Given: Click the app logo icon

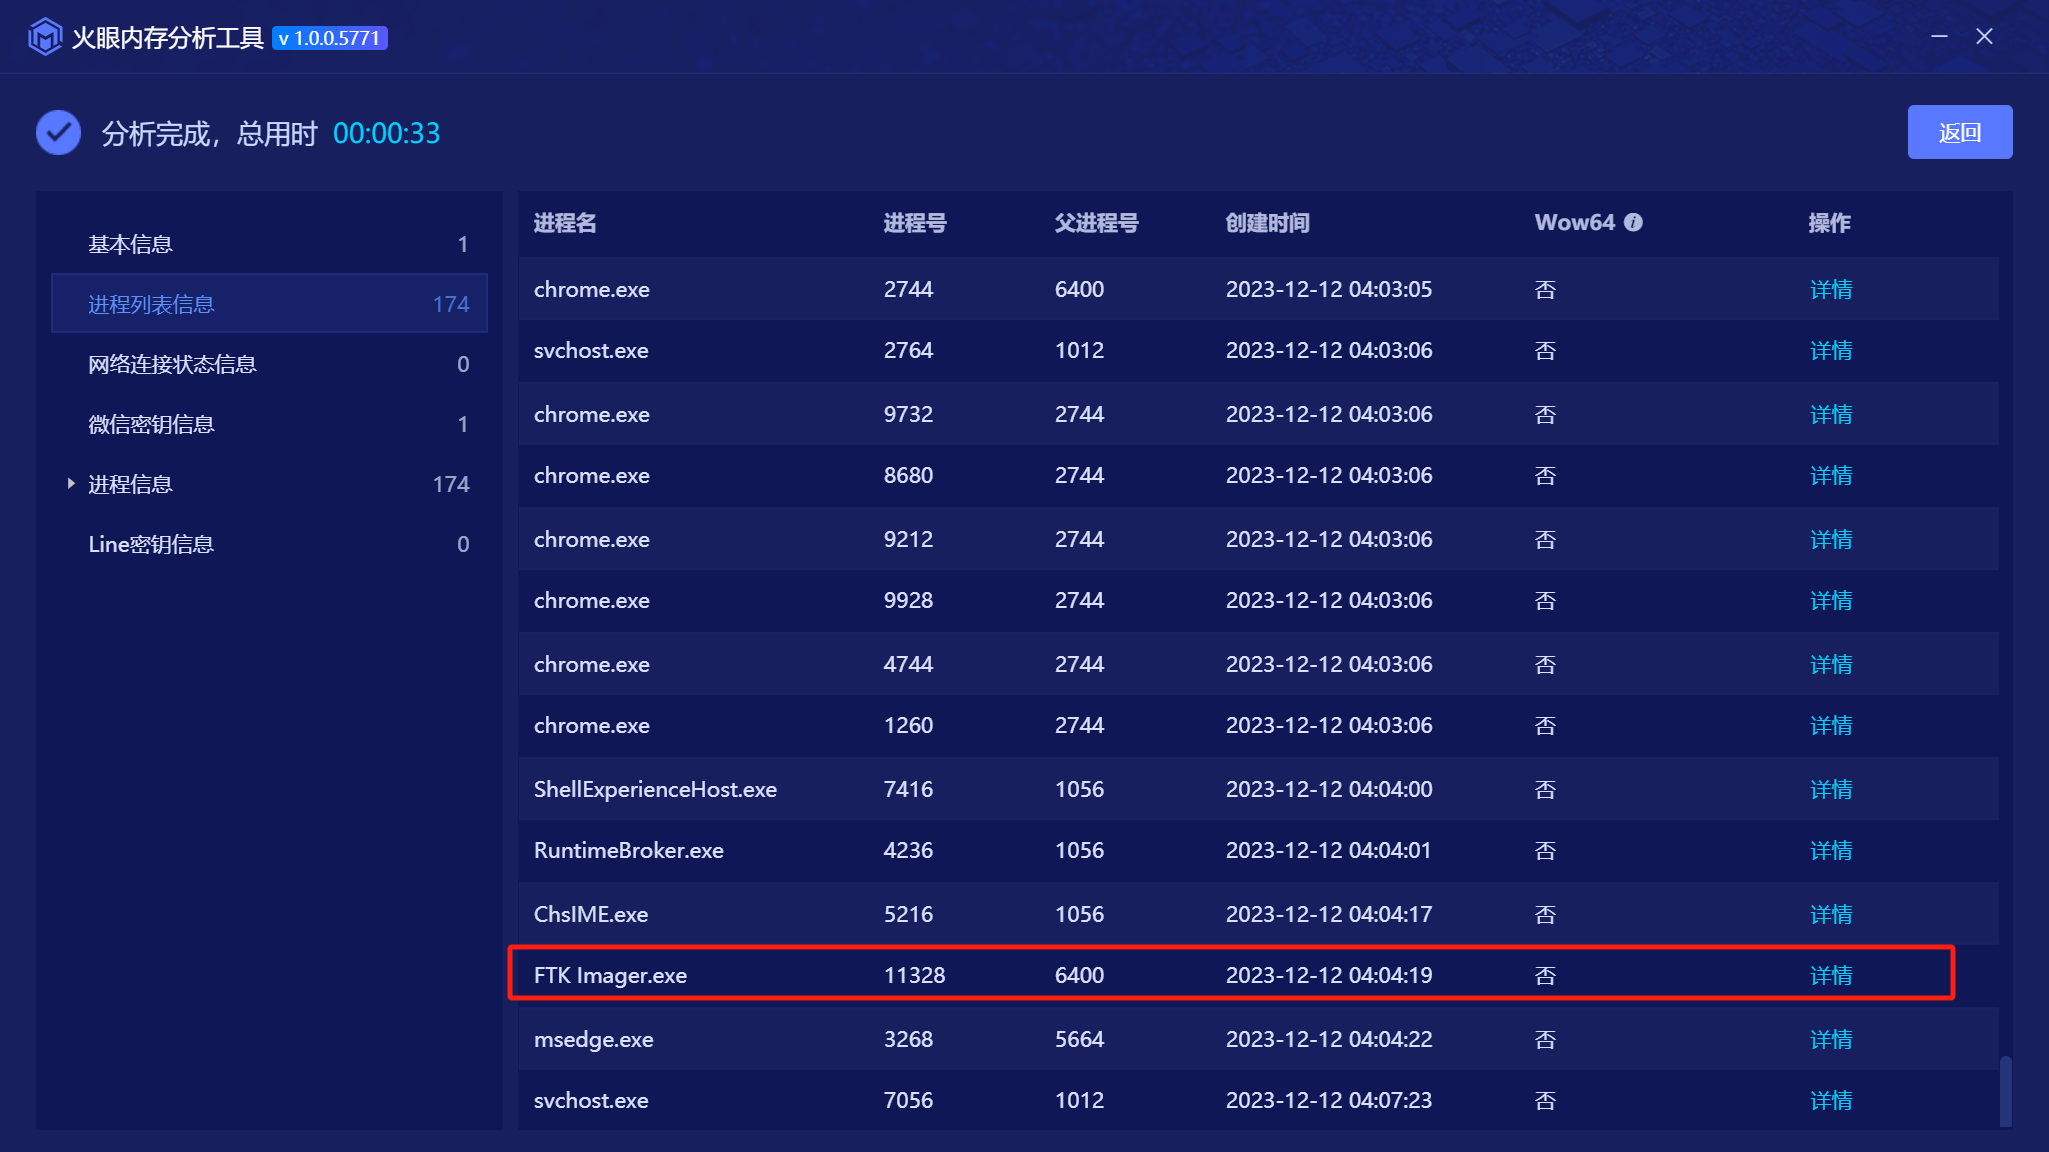Looking at the screenshot, I should [x=44, y=38].
